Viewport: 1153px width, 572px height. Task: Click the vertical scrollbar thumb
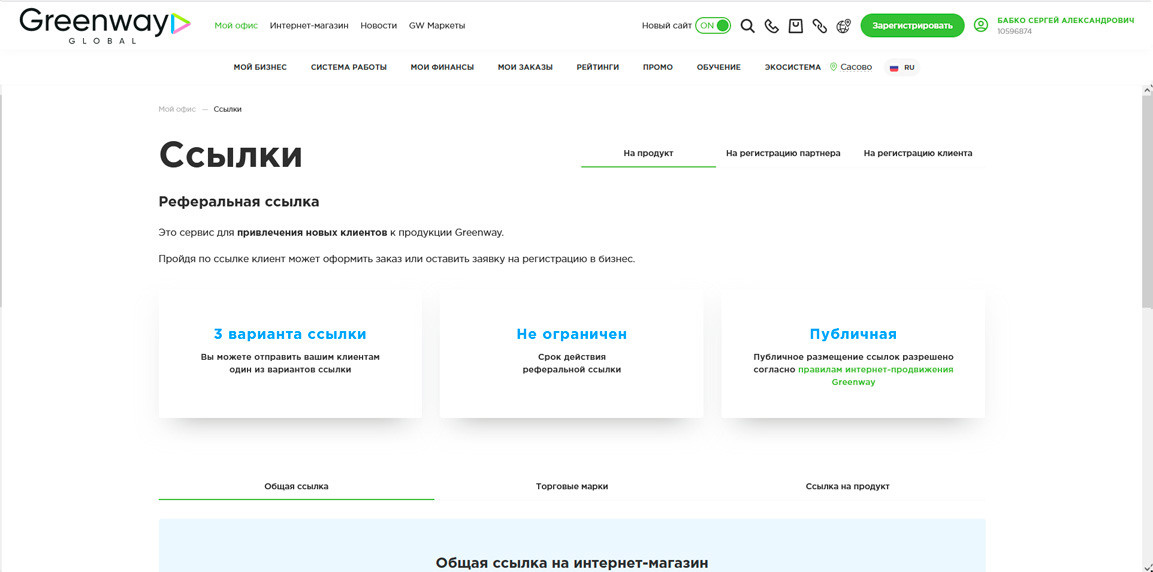(1146, 202)
